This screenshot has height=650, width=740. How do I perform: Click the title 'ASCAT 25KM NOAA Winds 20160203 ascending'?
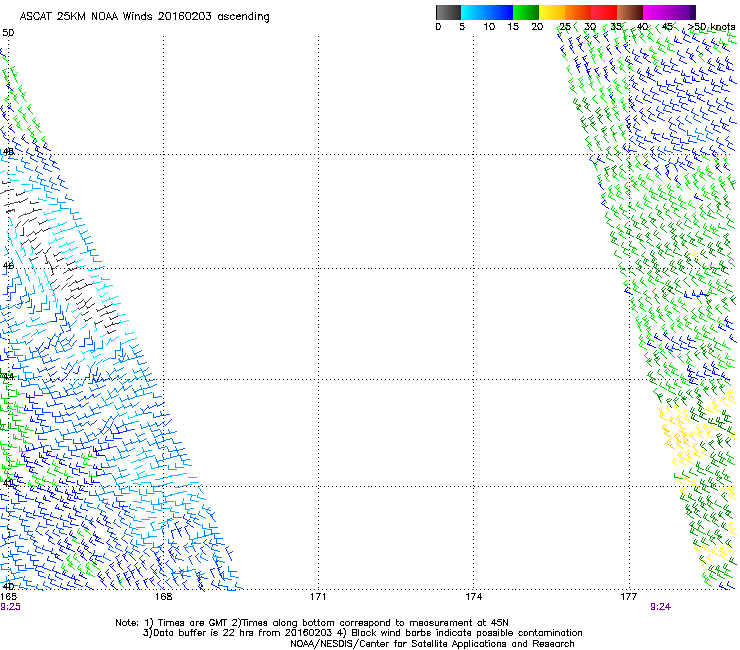click(x=144, y=17)
